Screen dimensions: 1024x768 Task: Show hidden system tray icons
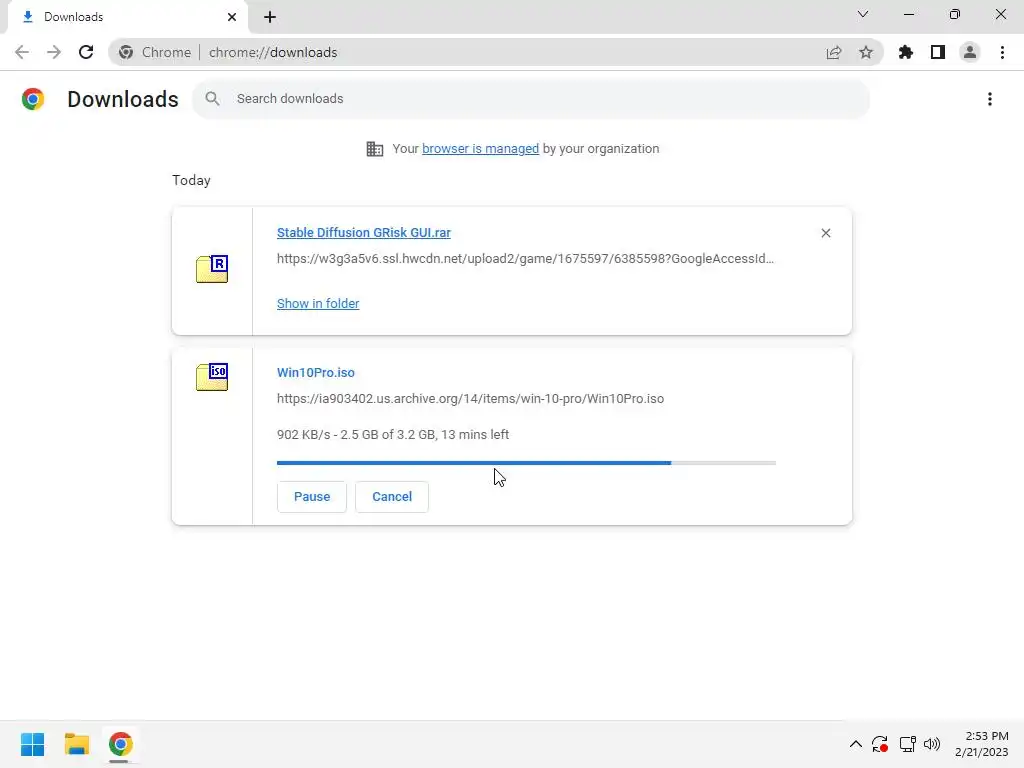(856, 744)
